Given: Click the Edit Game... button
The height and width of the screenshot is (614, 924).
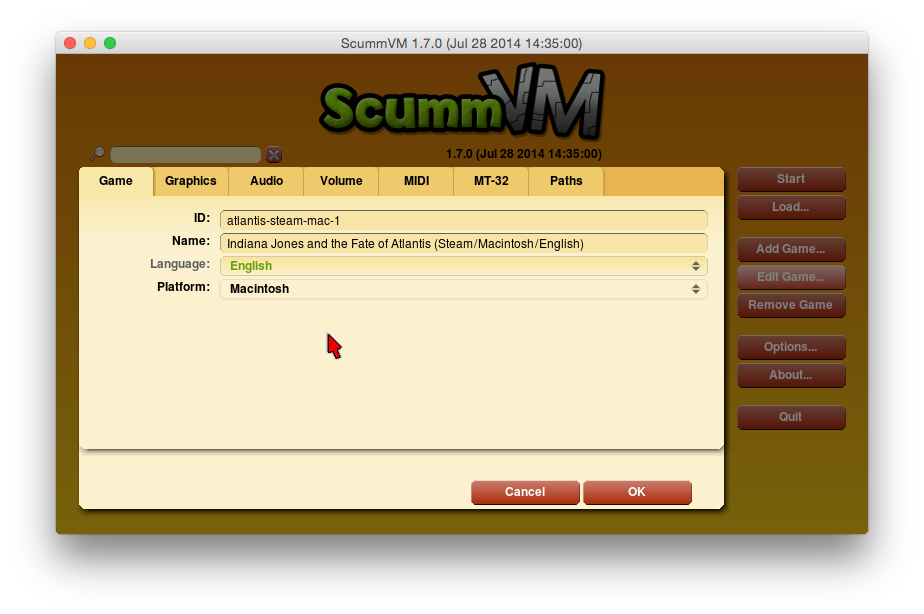Looking at the screenshot, I should click(x=791, y=277).
